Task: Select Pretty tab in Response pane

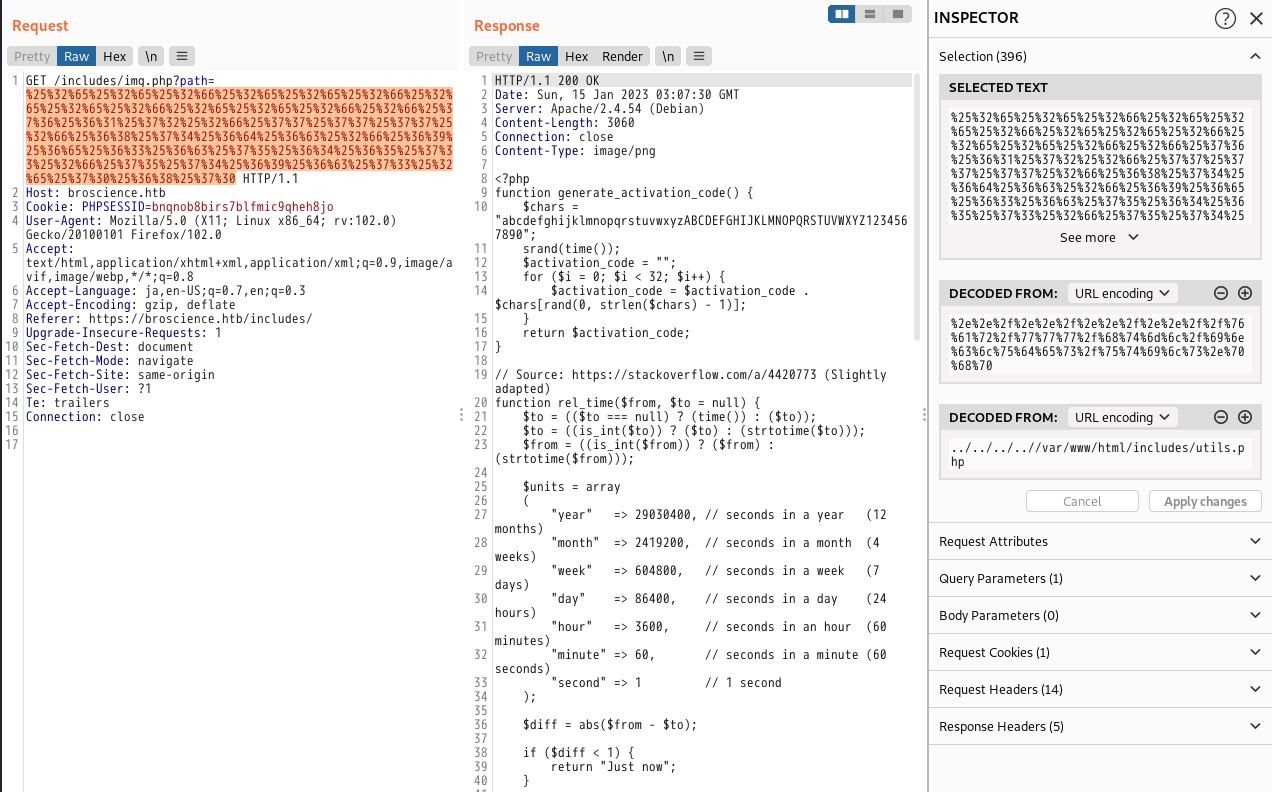Action: [x=494, y=56]
